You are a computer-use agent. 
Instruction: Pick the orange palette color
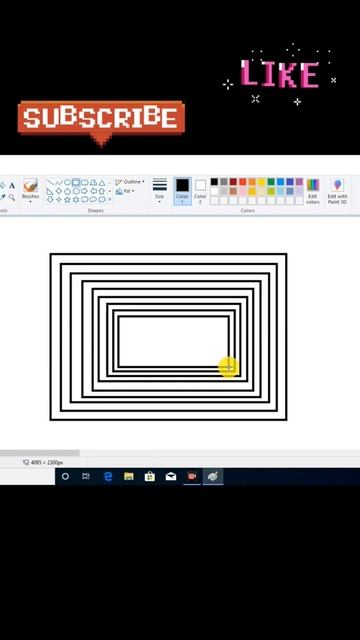(x=252, y=182)
